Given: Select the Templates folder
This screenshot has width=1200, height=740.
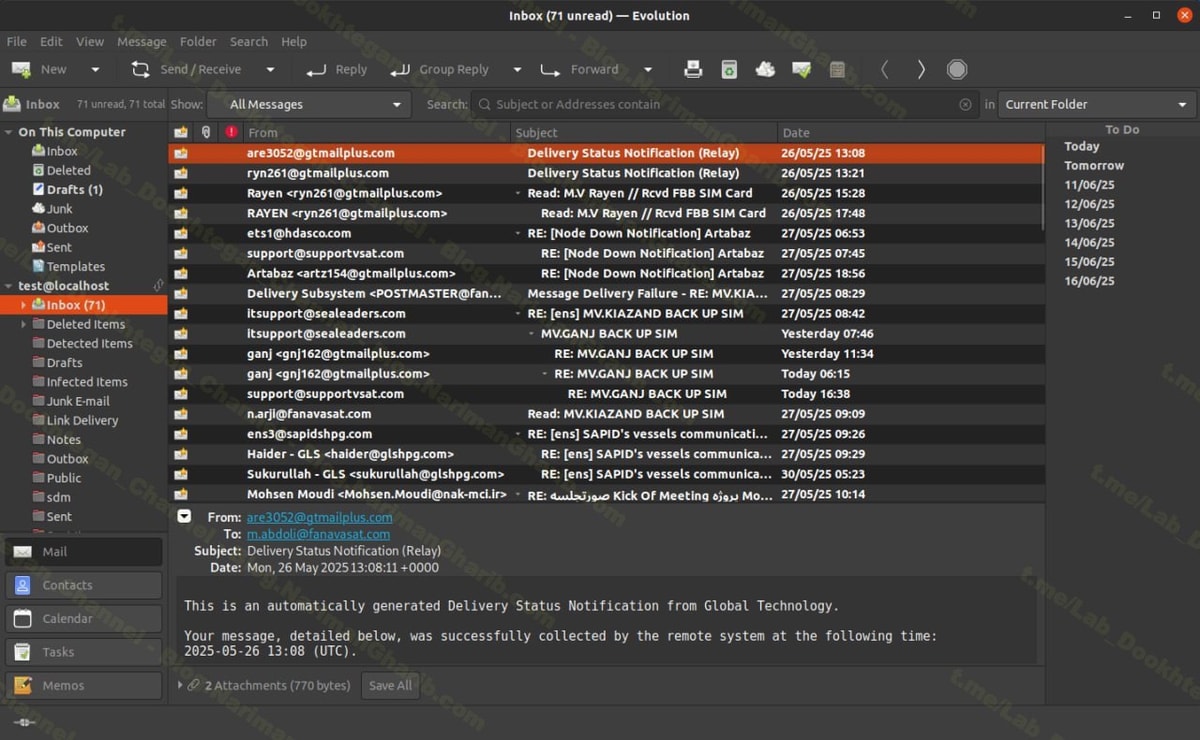Looking at the screenshot, I should coord(75,267).
